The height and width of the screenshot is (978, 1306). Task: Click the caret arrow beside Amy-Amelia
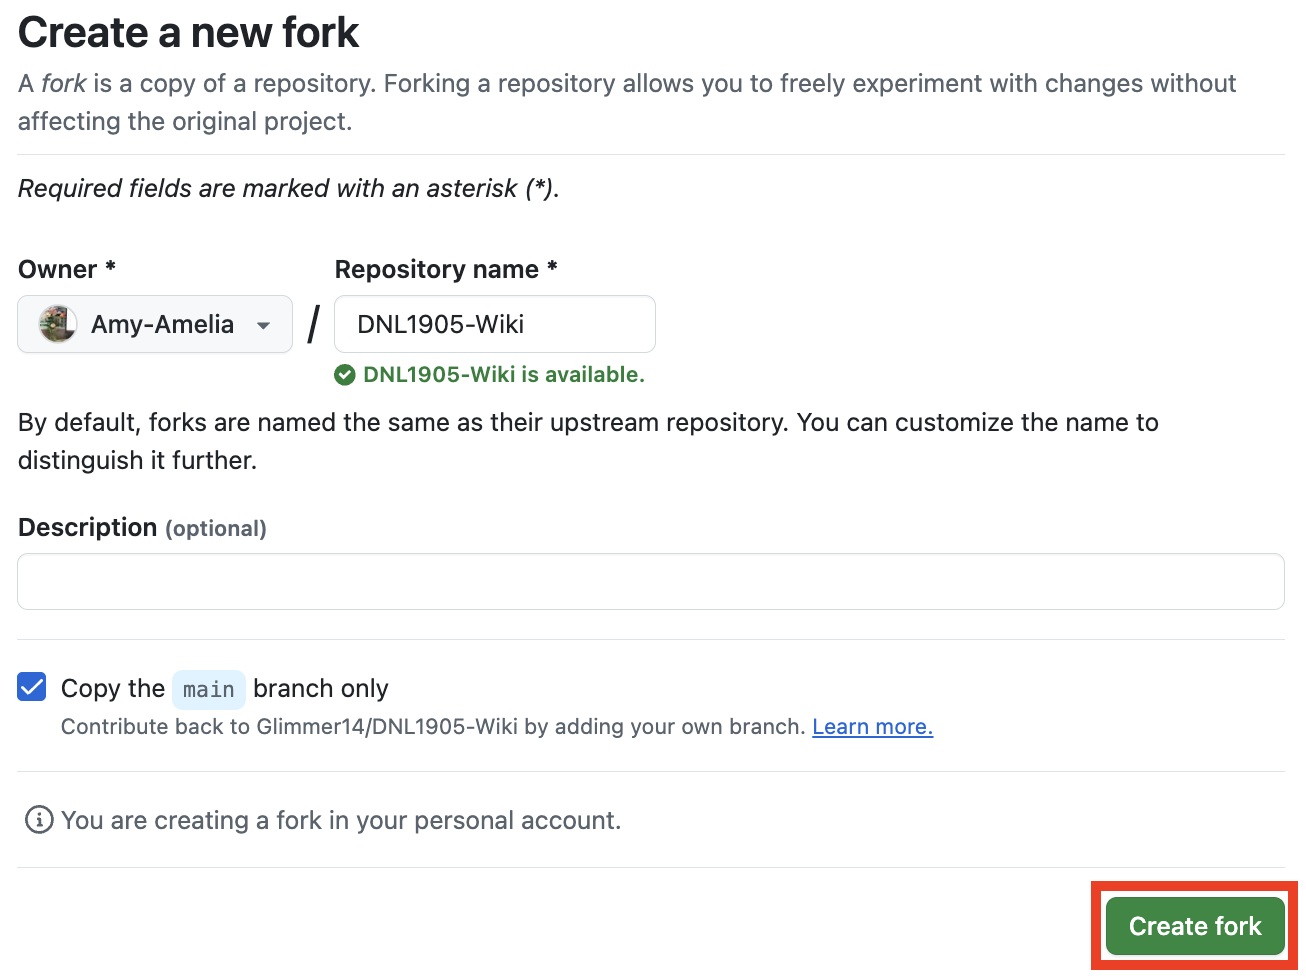tap(263, 325)
